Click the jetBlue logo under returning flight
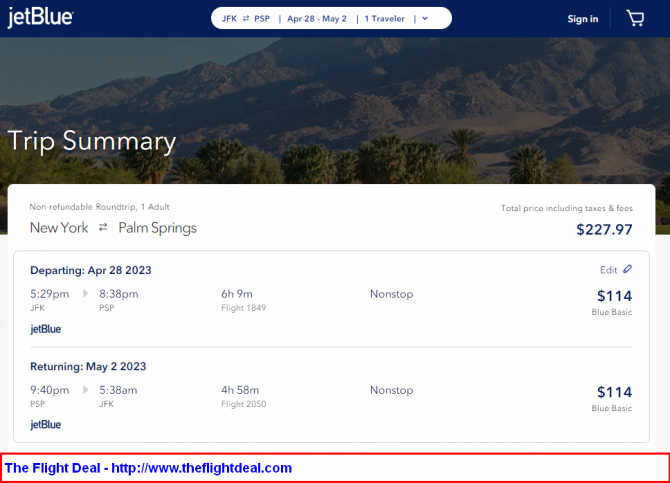The image size is (670, 483). coord(46,424)
